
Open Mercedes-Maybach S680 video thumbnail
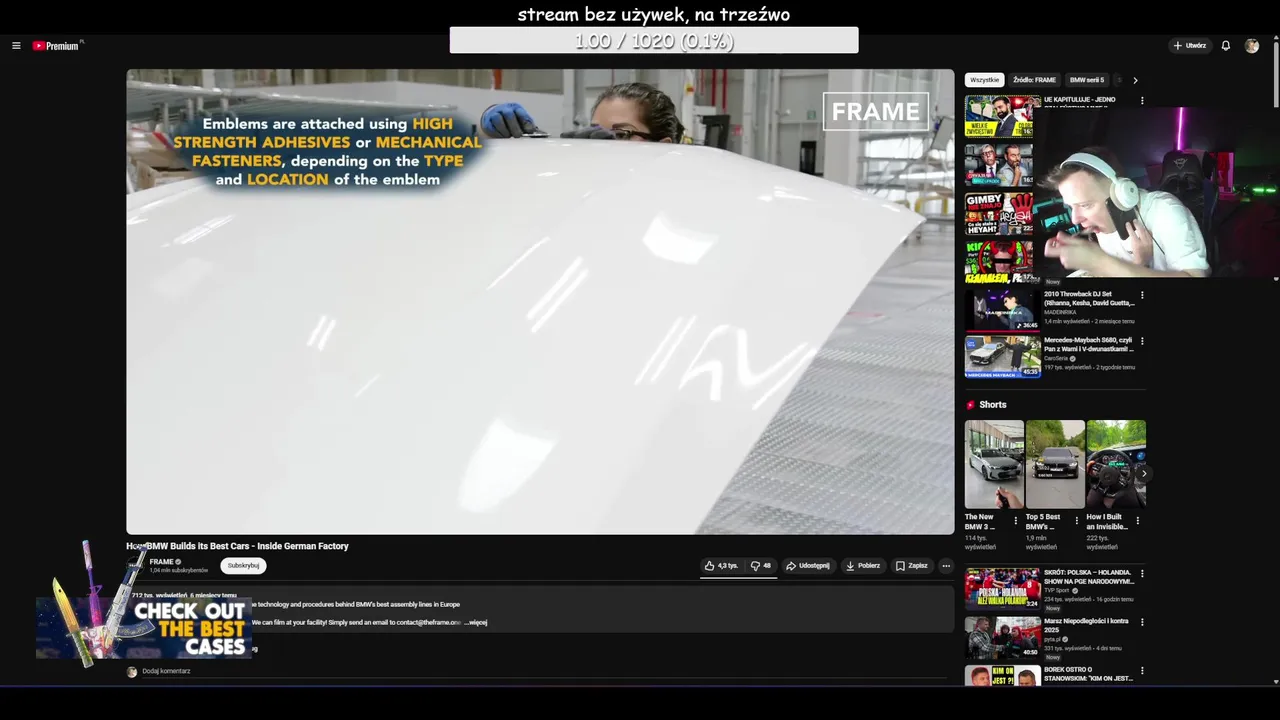pos(1002,357)
